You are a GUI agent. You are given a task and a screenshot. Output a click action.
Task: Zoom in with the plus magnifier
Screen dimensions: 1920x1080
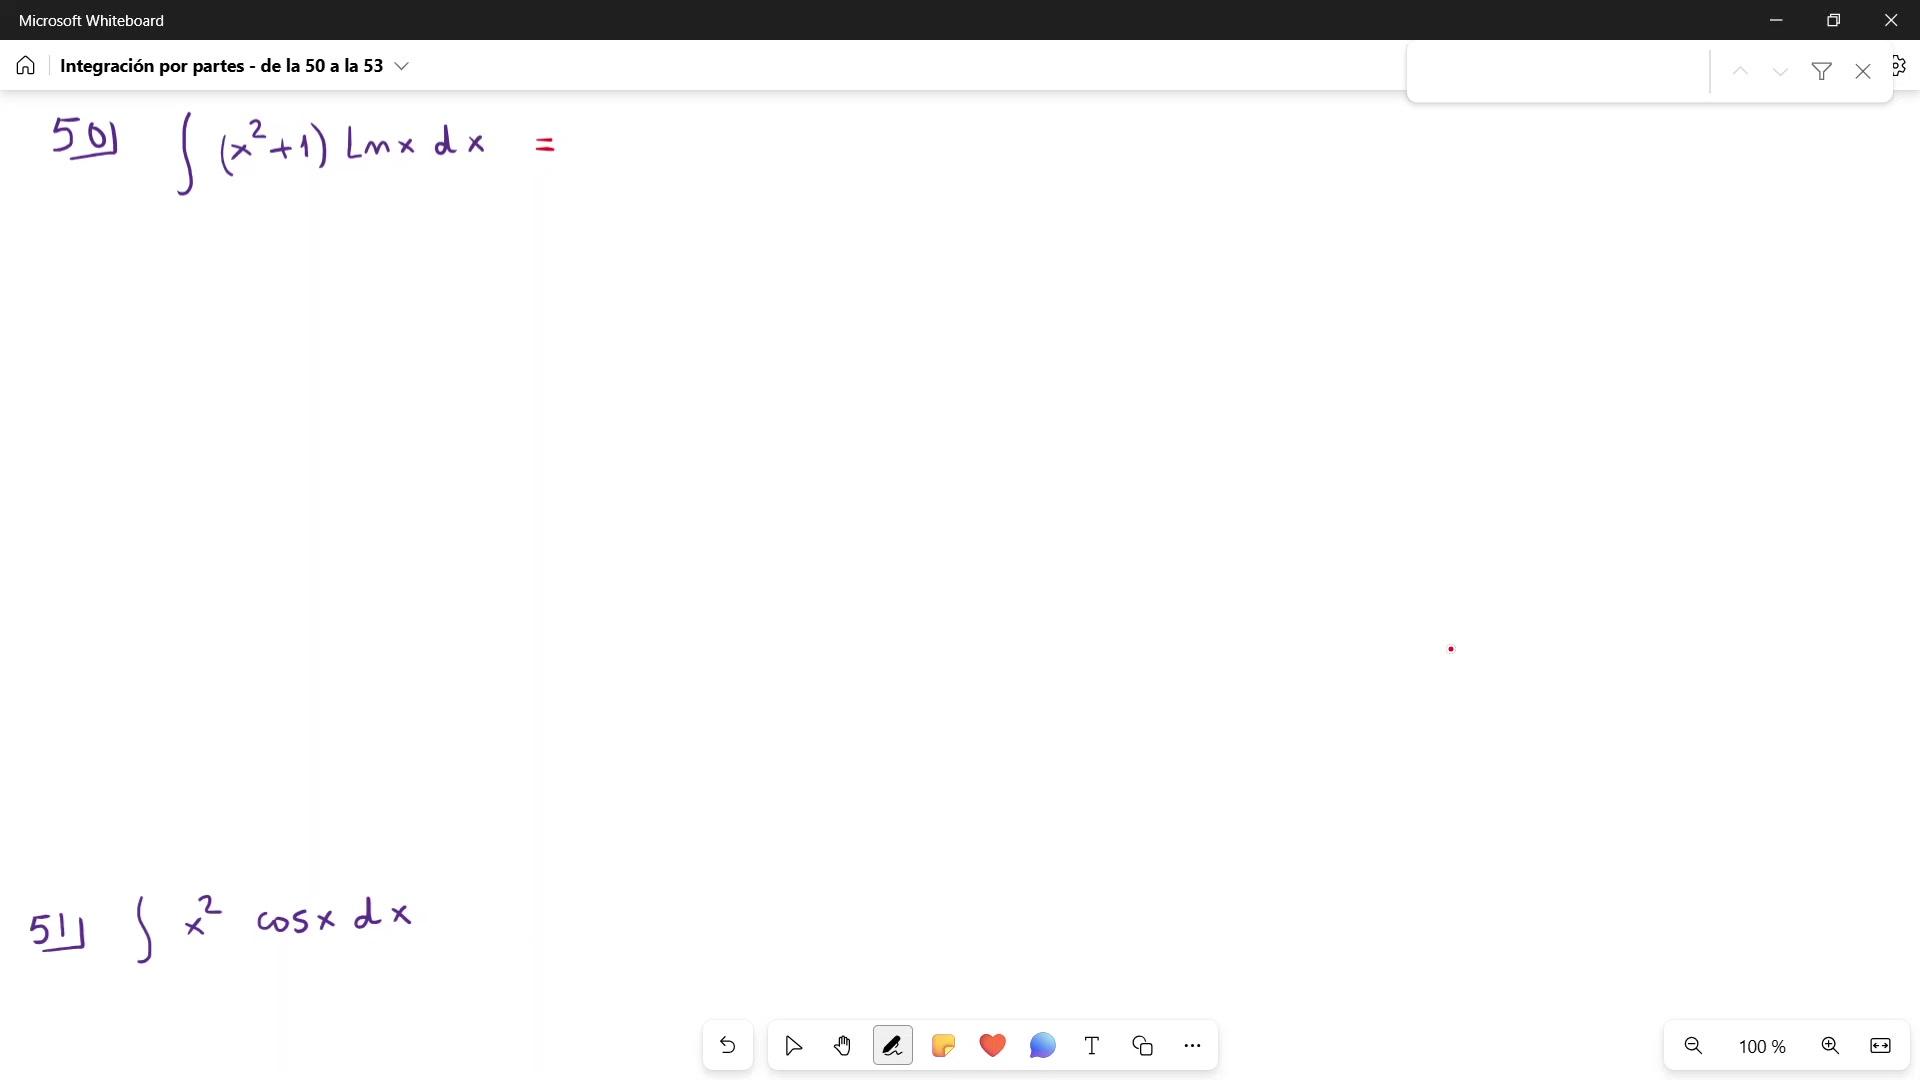click(1830, 1046)
